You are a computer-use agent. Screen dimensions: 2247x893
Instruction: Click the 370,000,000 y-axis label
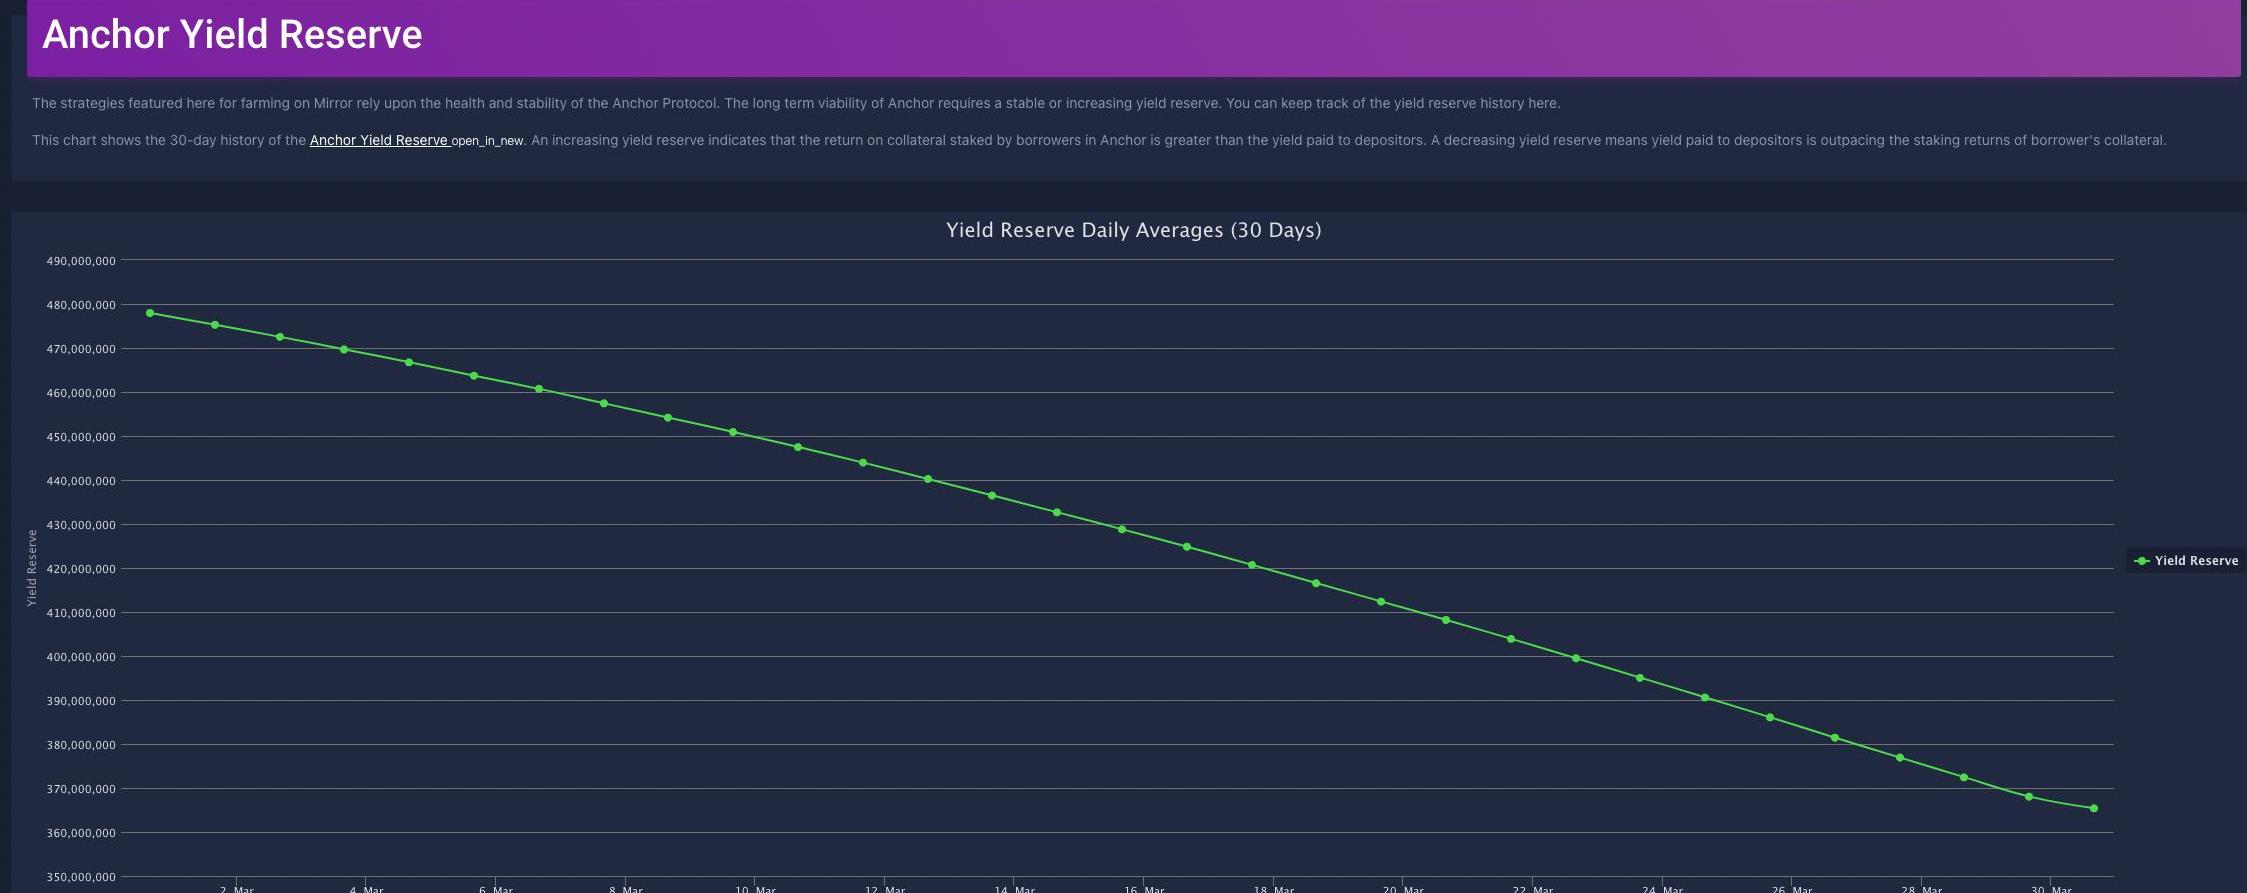81,789
